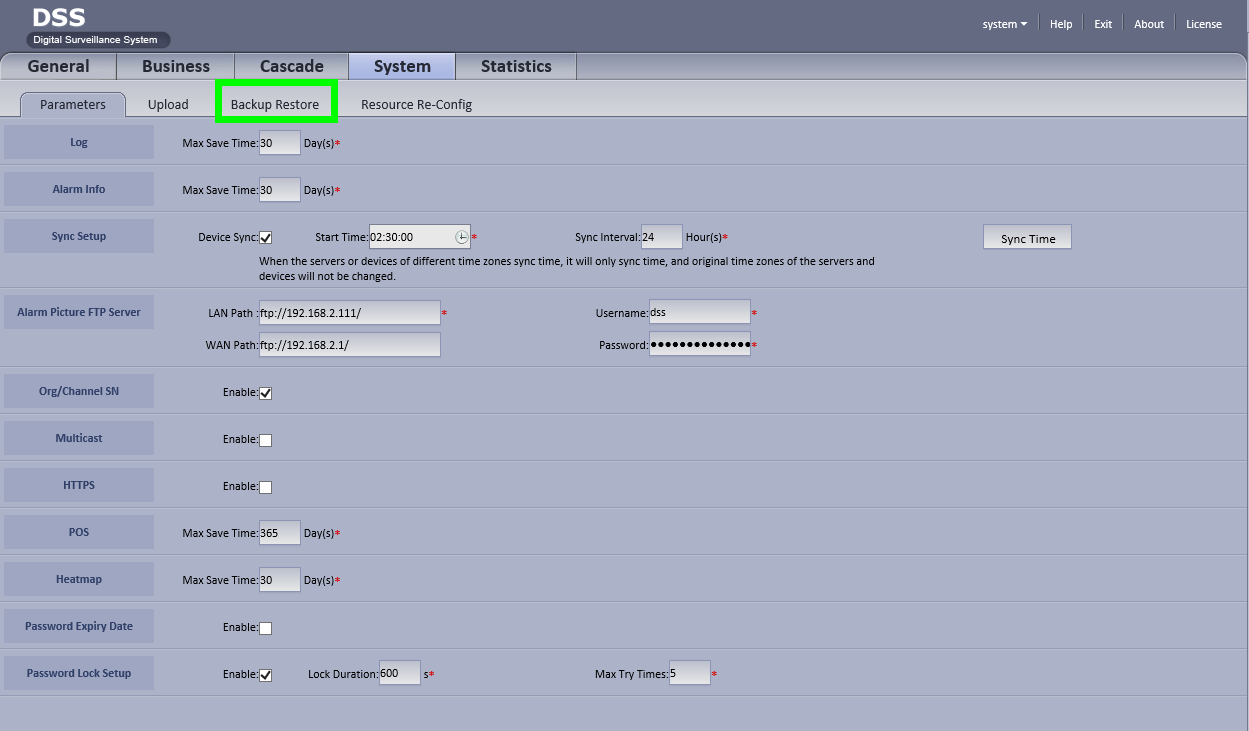Open the Resource Re-Config tab
Viewport: 1249px width, 731px height.
click(416, 104)
